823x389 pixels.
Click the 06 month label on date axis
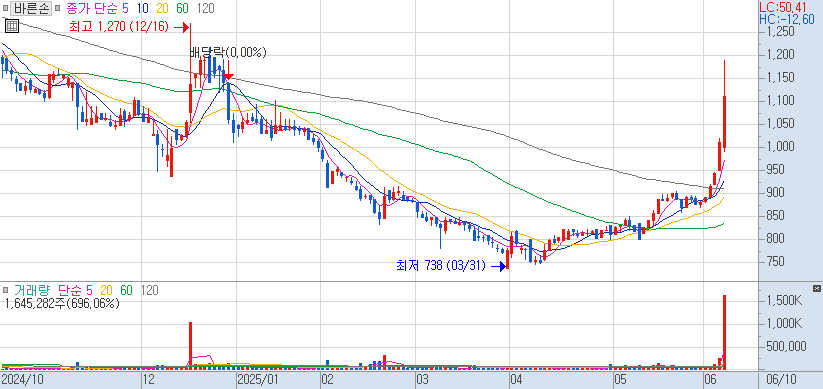711,379
